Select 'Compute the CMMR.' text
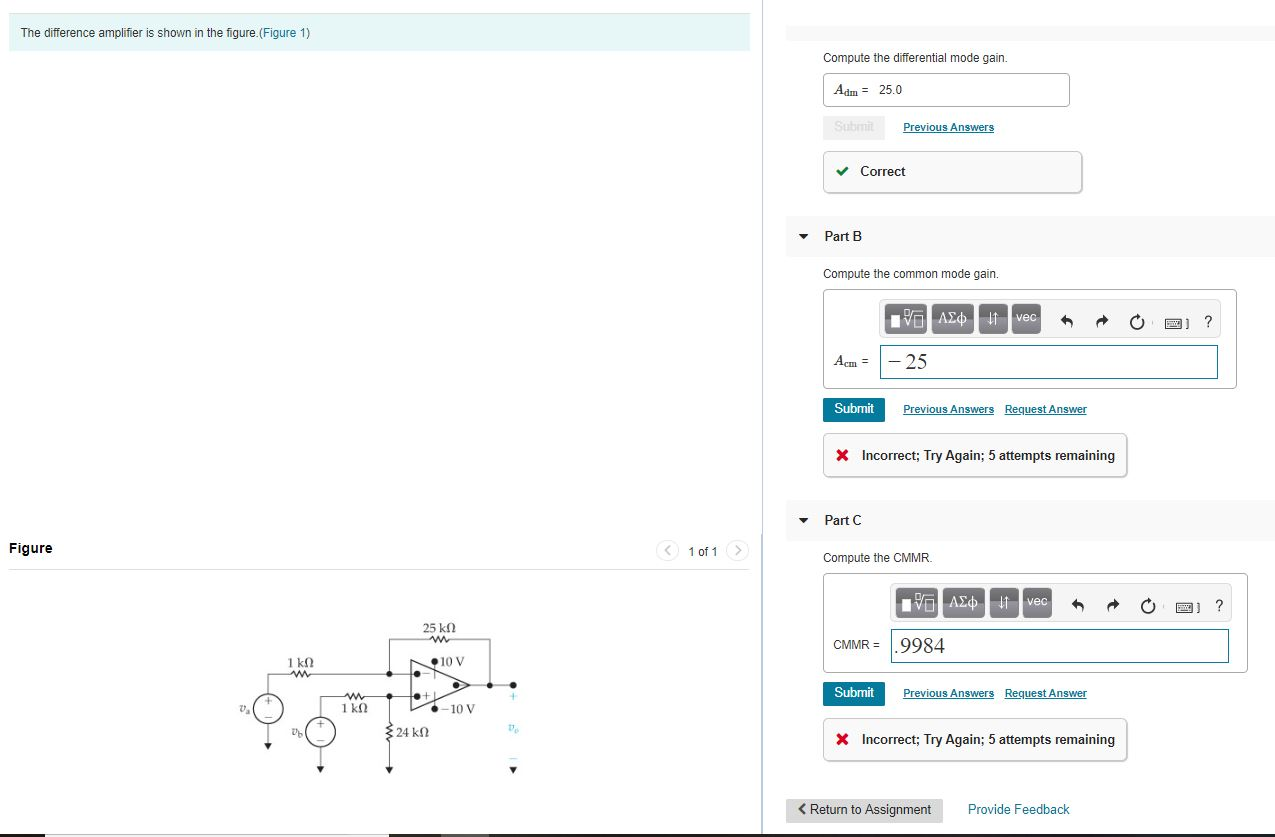1275x837 pixels. pos(877,558)
